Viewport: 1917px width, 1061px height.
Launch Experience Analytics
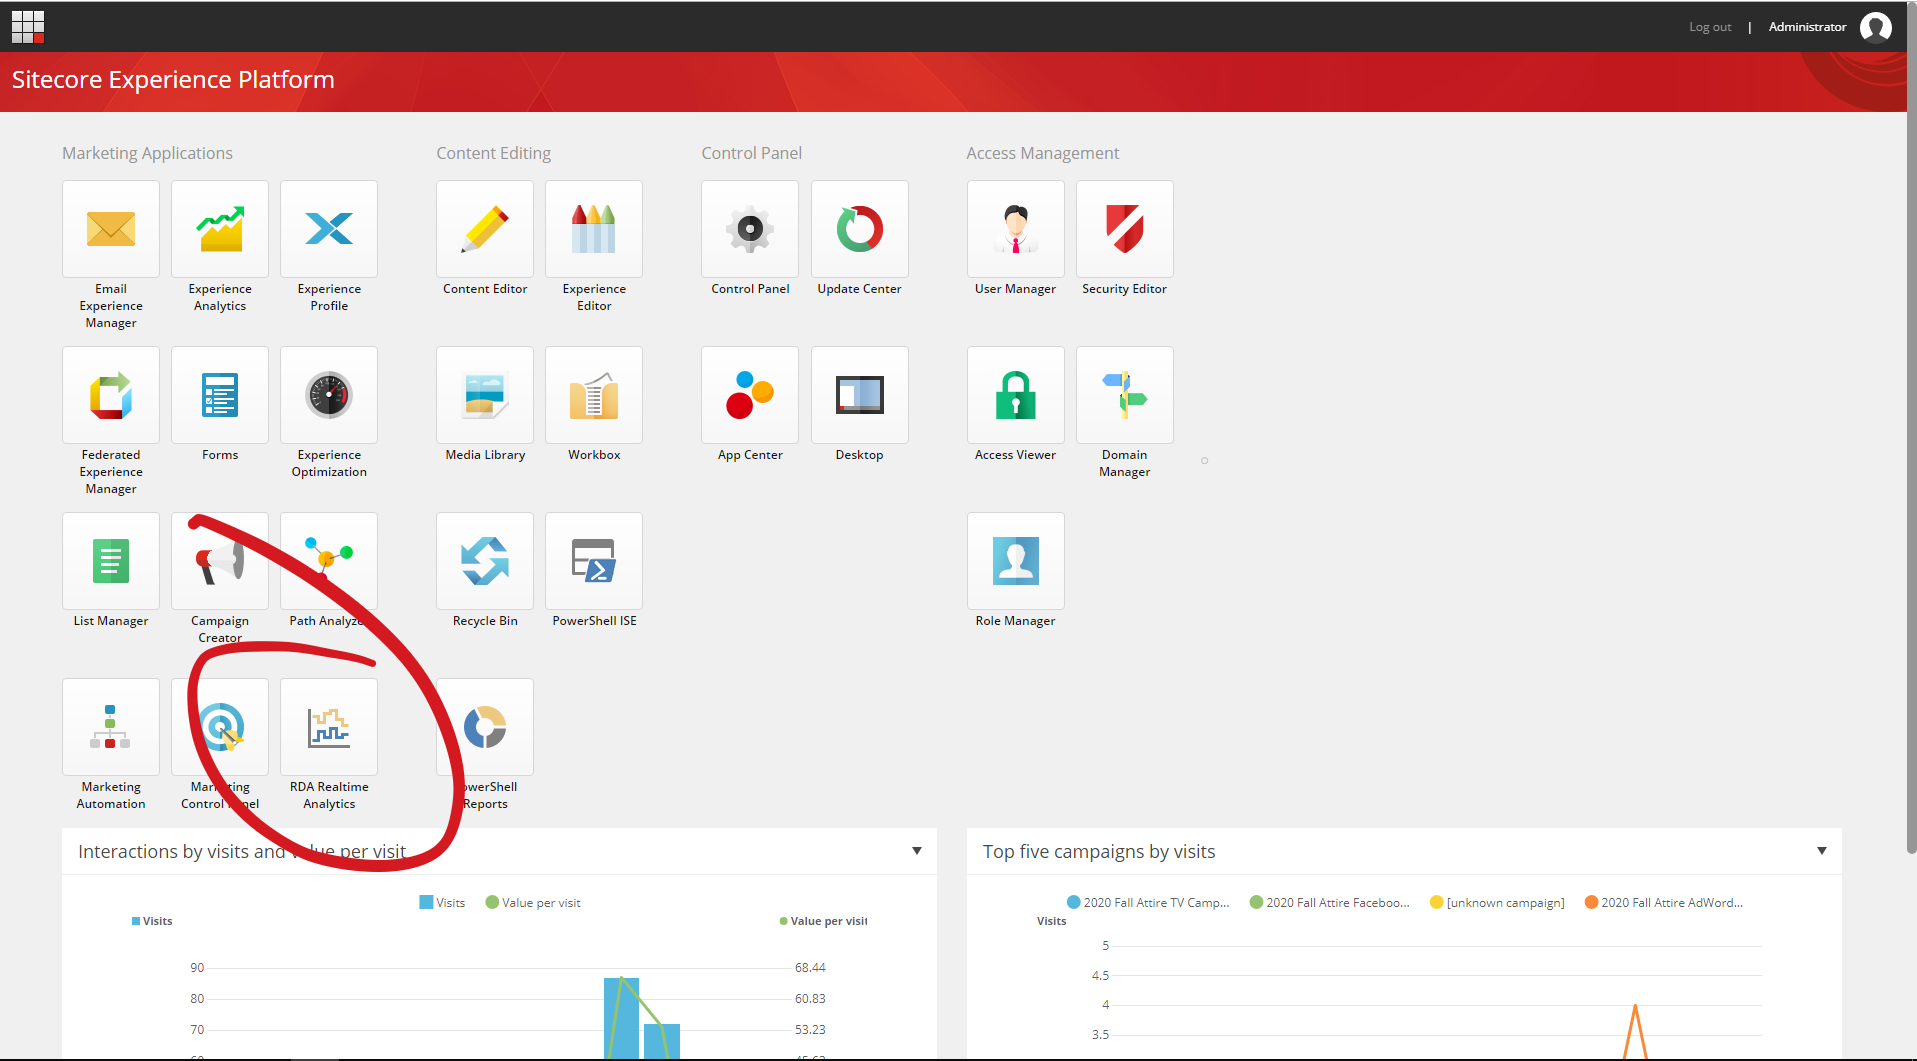coord(220,229)
